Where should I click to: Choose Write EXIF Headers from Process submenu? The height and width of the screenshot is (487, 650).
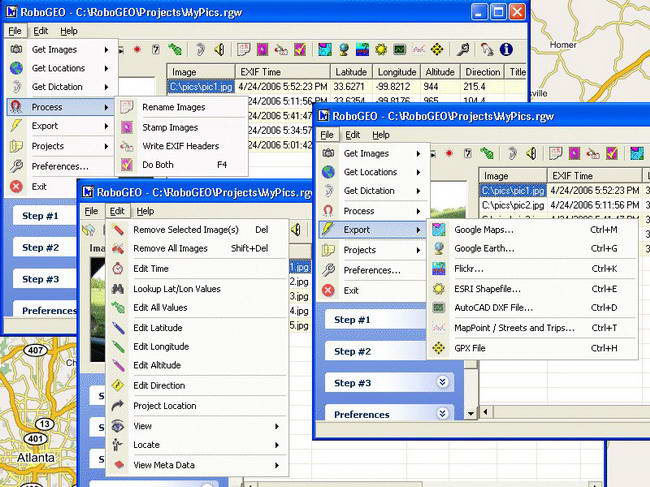coord(181,146)
